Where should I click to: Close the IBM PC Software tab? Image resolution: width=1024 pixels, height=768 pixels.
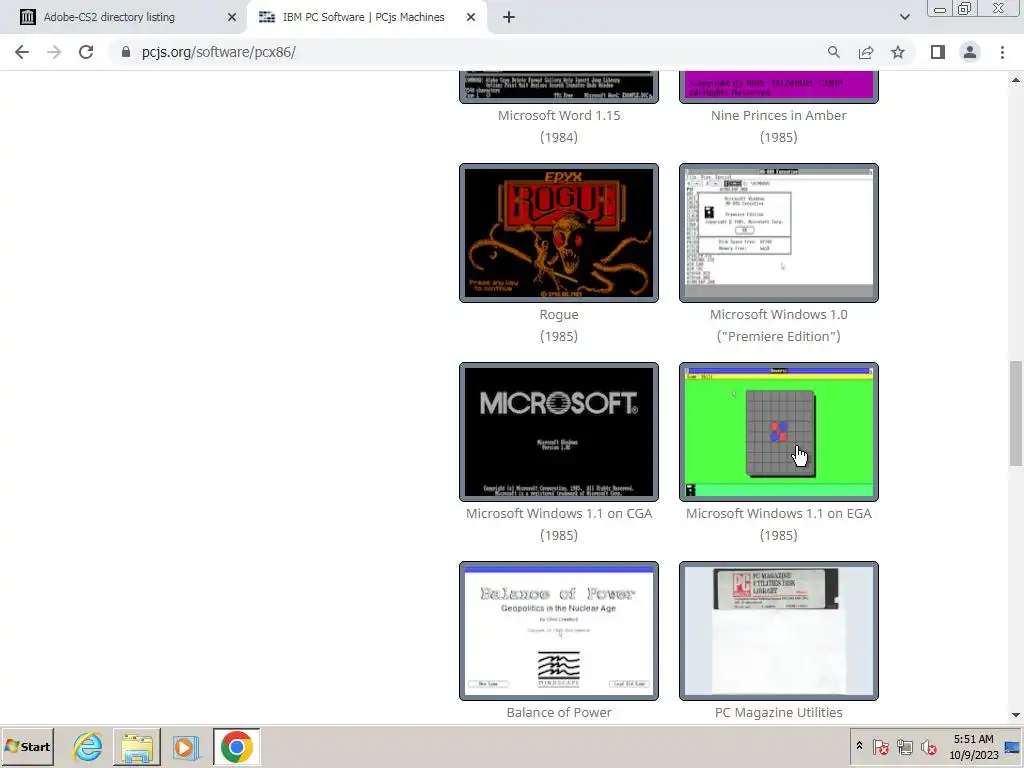point(471,18)
